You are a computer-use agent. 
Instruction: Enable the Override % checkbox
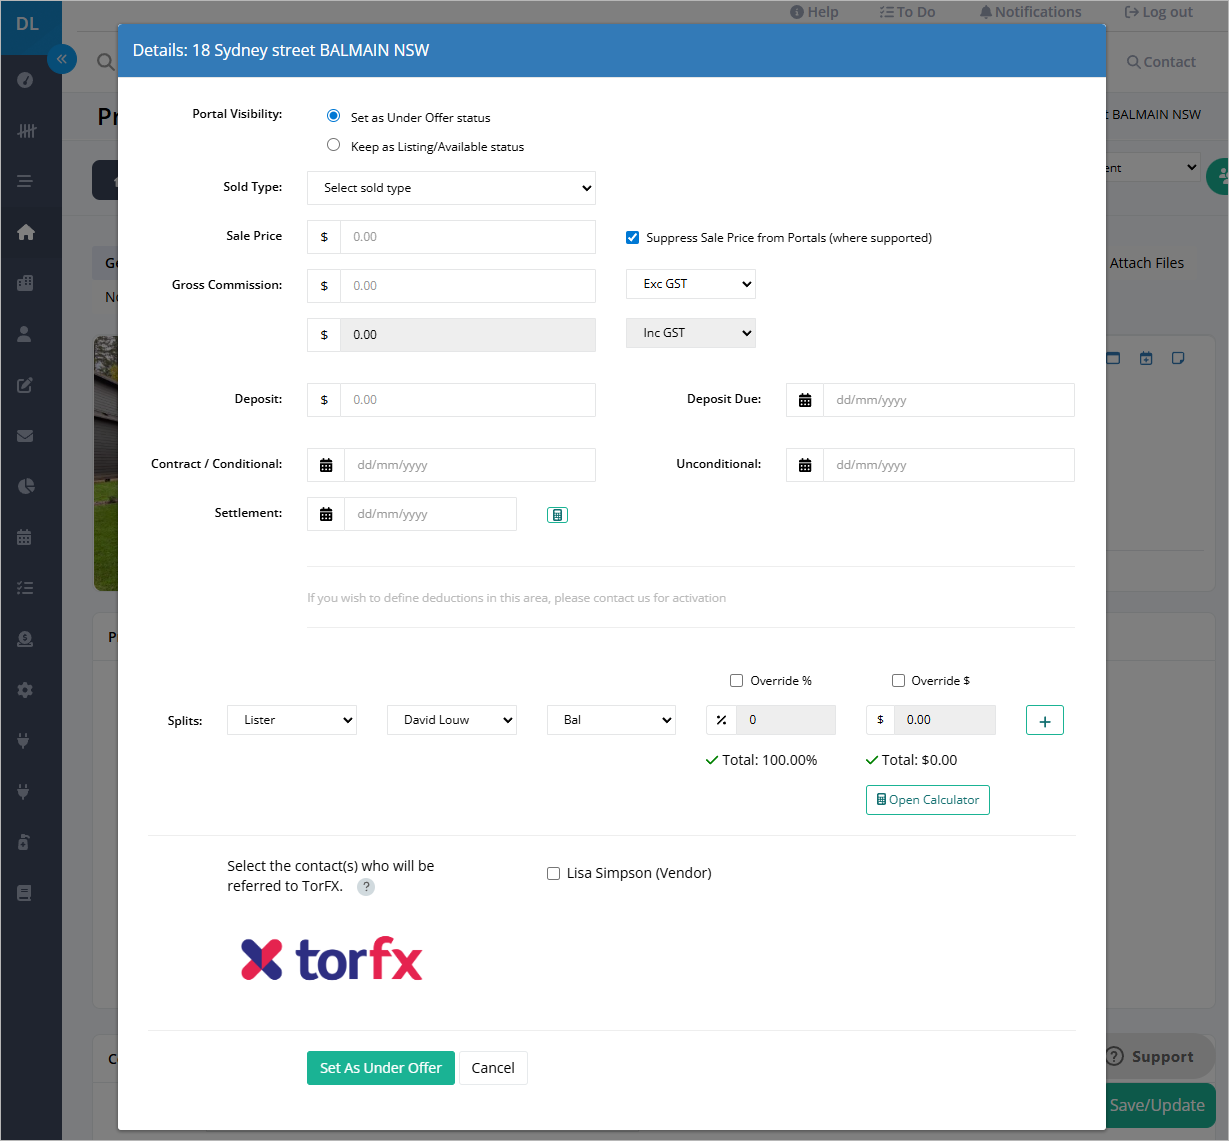point(737,681)
